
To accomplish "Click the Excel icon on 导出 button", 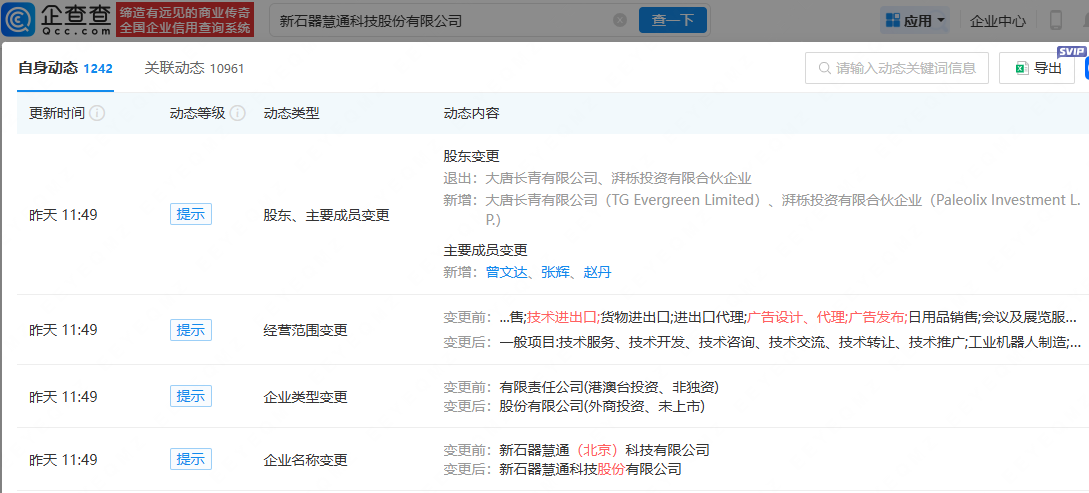I will click(x=1022, y=68).
